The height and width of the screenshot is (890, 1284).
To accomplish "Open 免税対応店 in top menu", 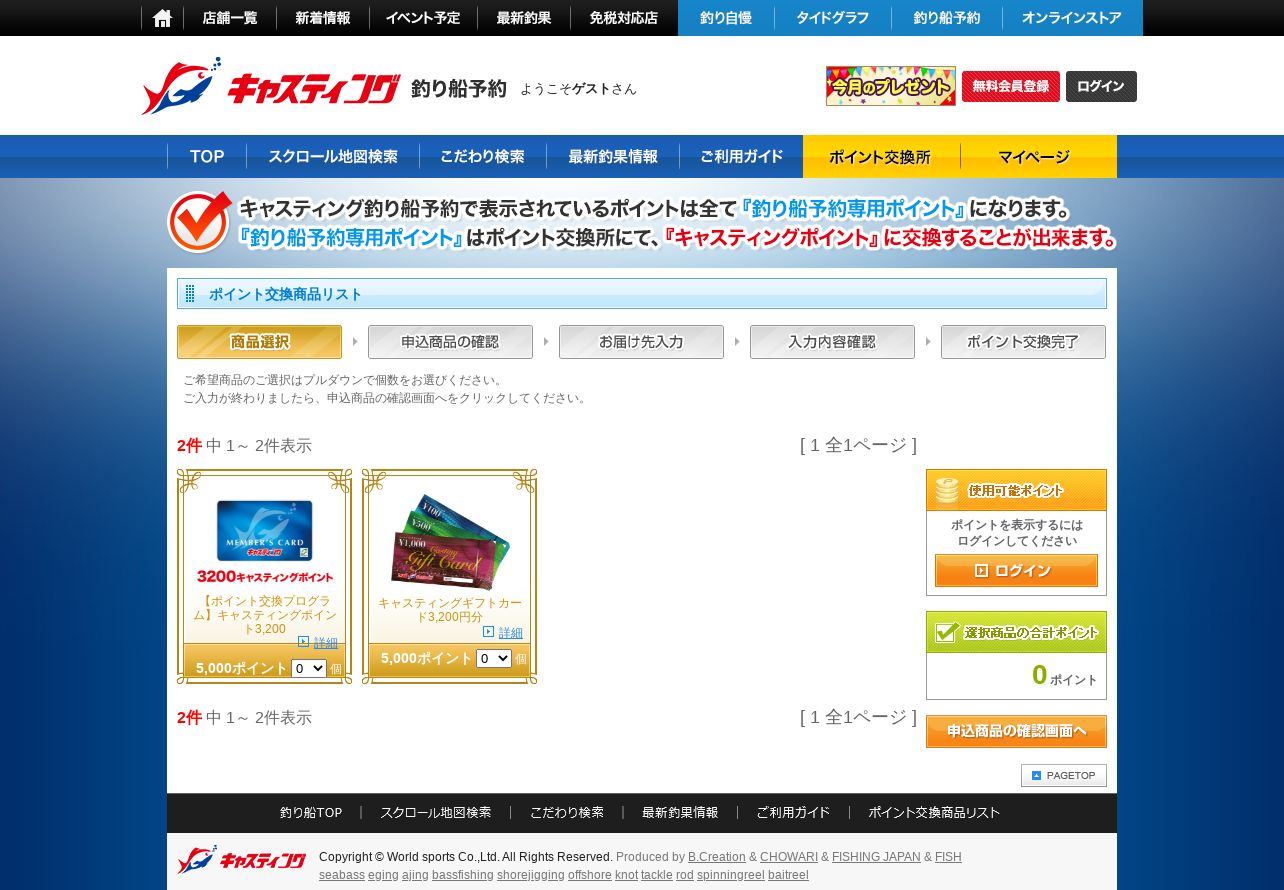I will (x=624, y=18).
